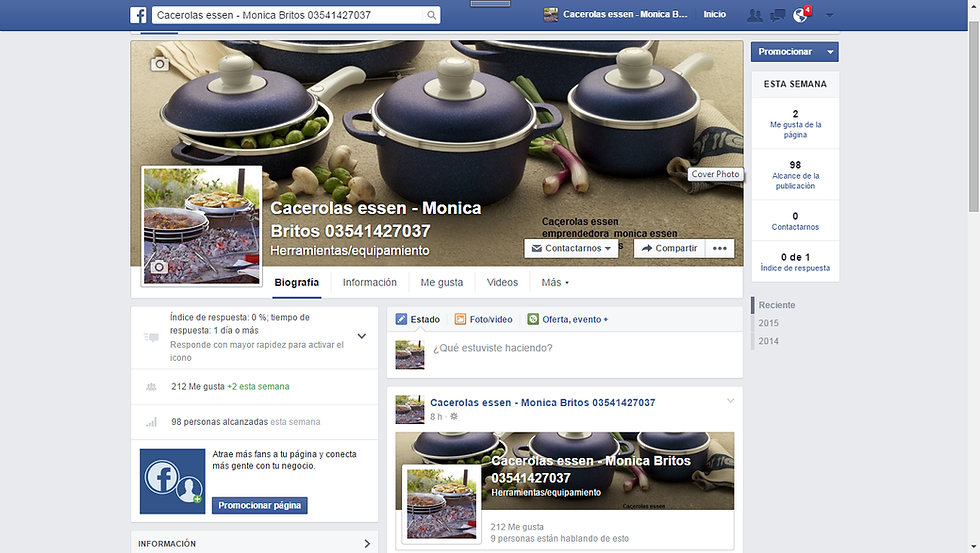
Task: Go to Inicio in top bar
Action: [714, 14]
